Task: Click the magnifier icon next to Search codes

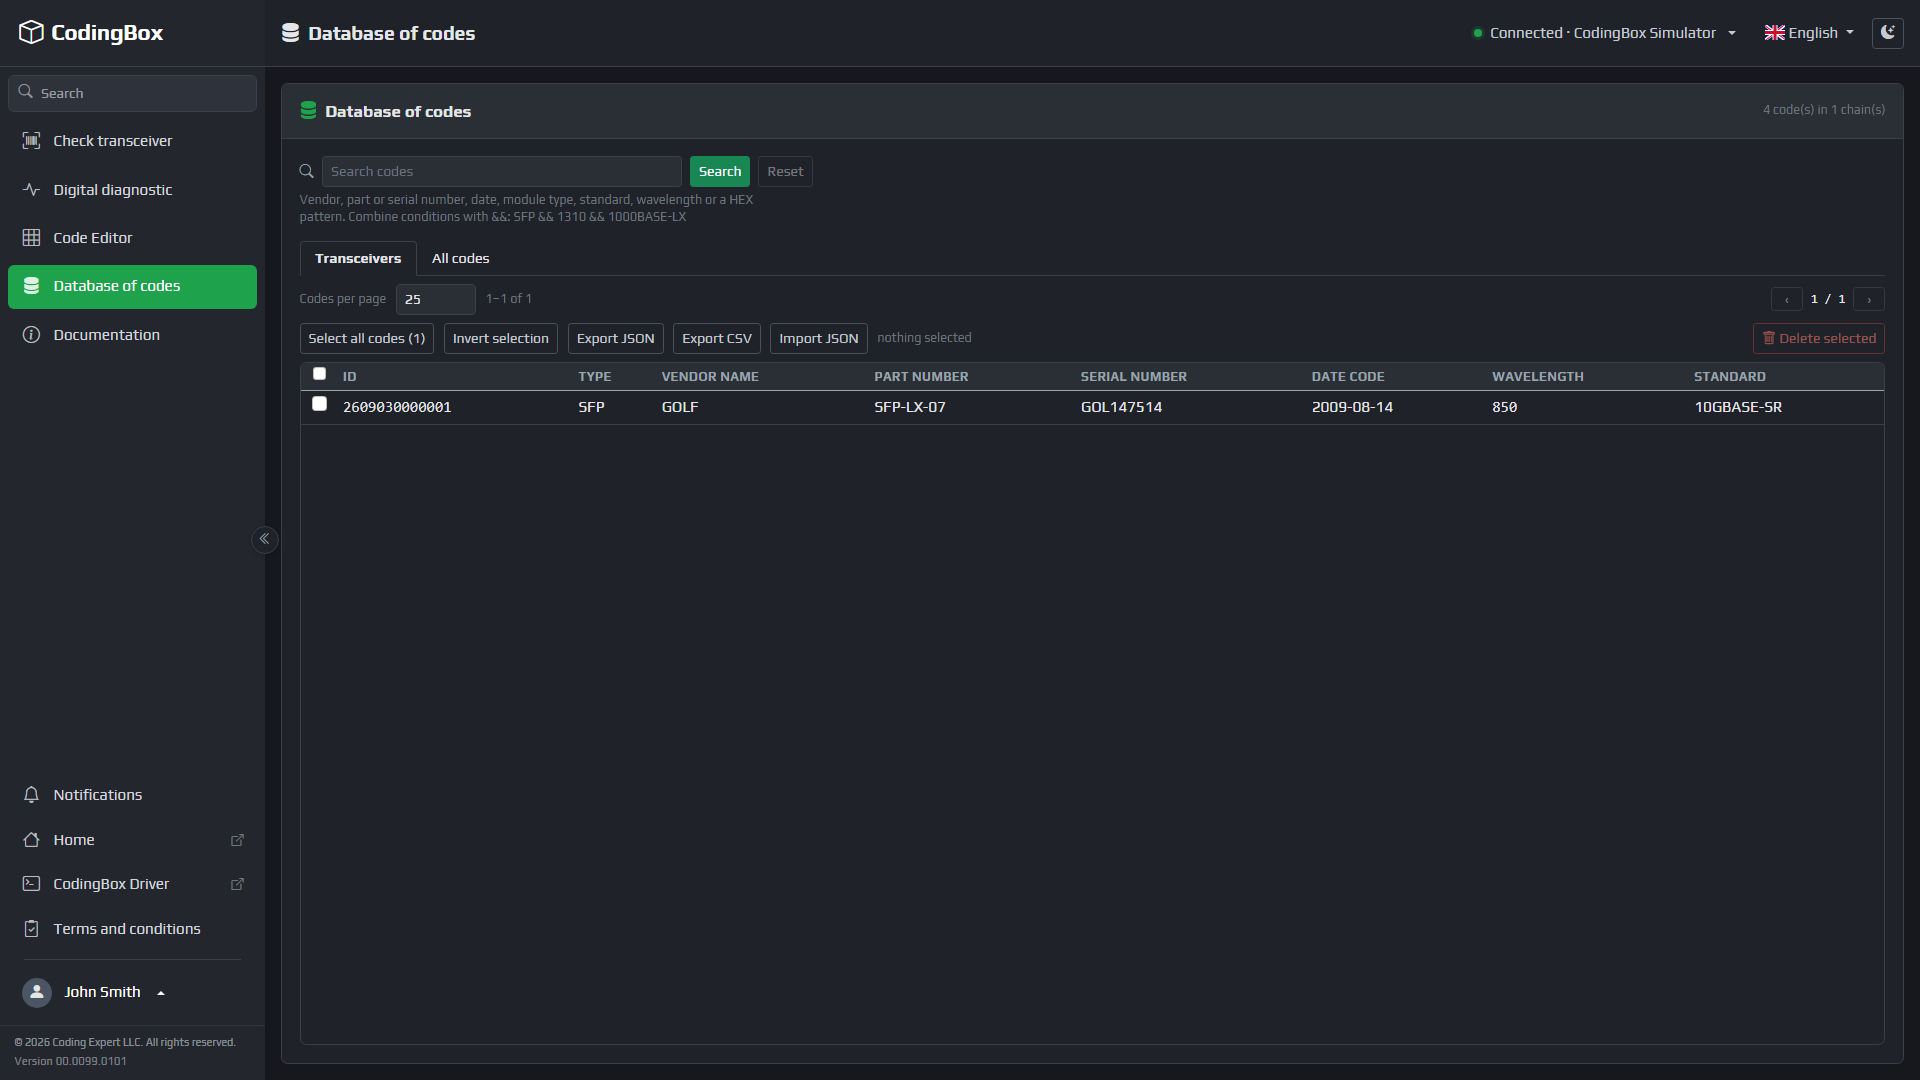Action: tap(307, 171)
